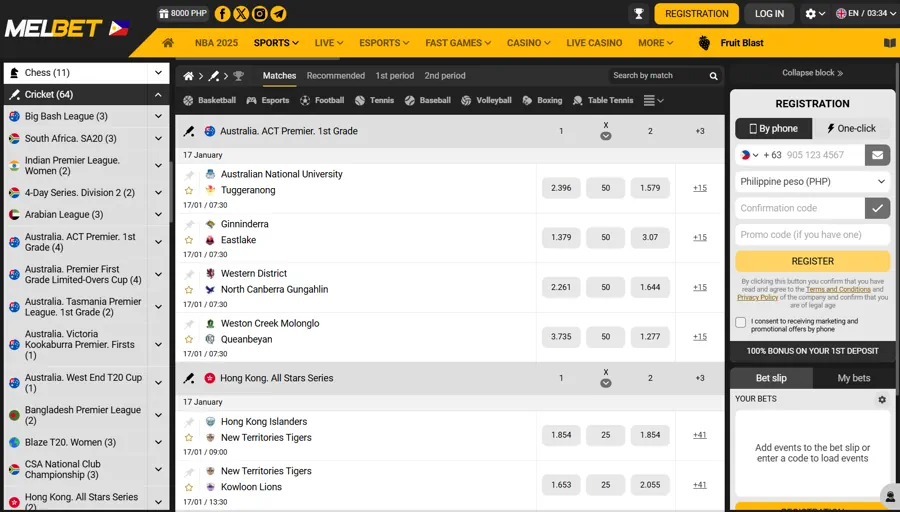Open the CASINO menu
Image resolution: width=900 pixels, height=512 pixels.
(x=528, y=43)
